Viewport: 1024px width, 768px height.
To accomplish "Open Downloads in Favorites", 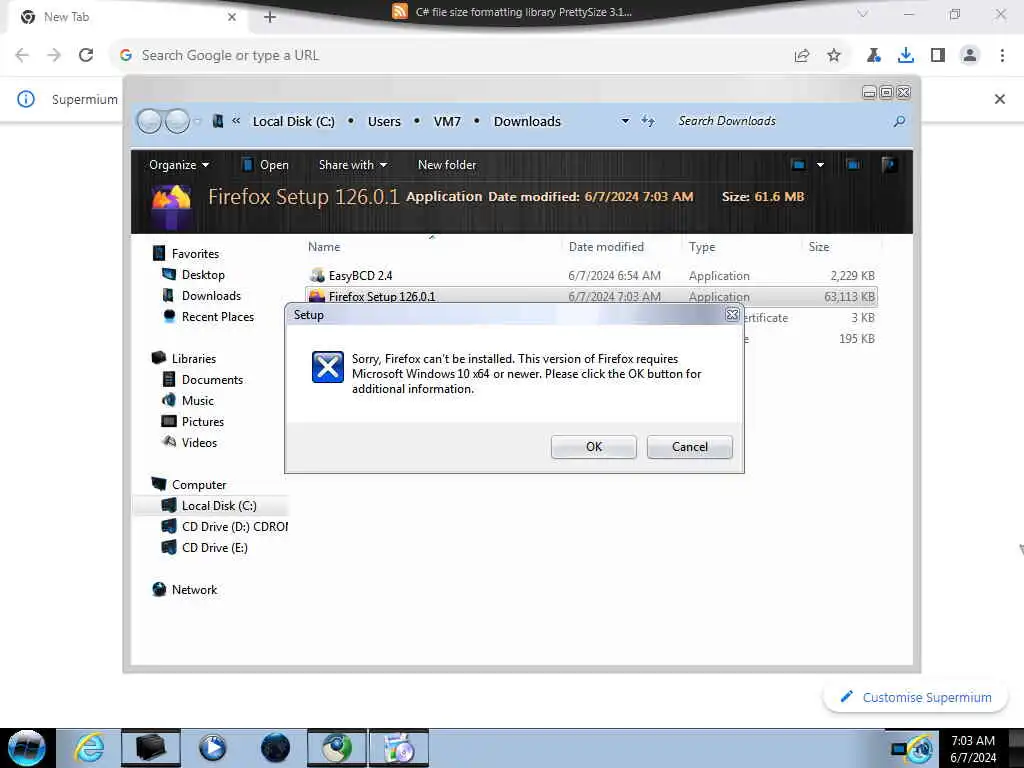I will [211, 296].
